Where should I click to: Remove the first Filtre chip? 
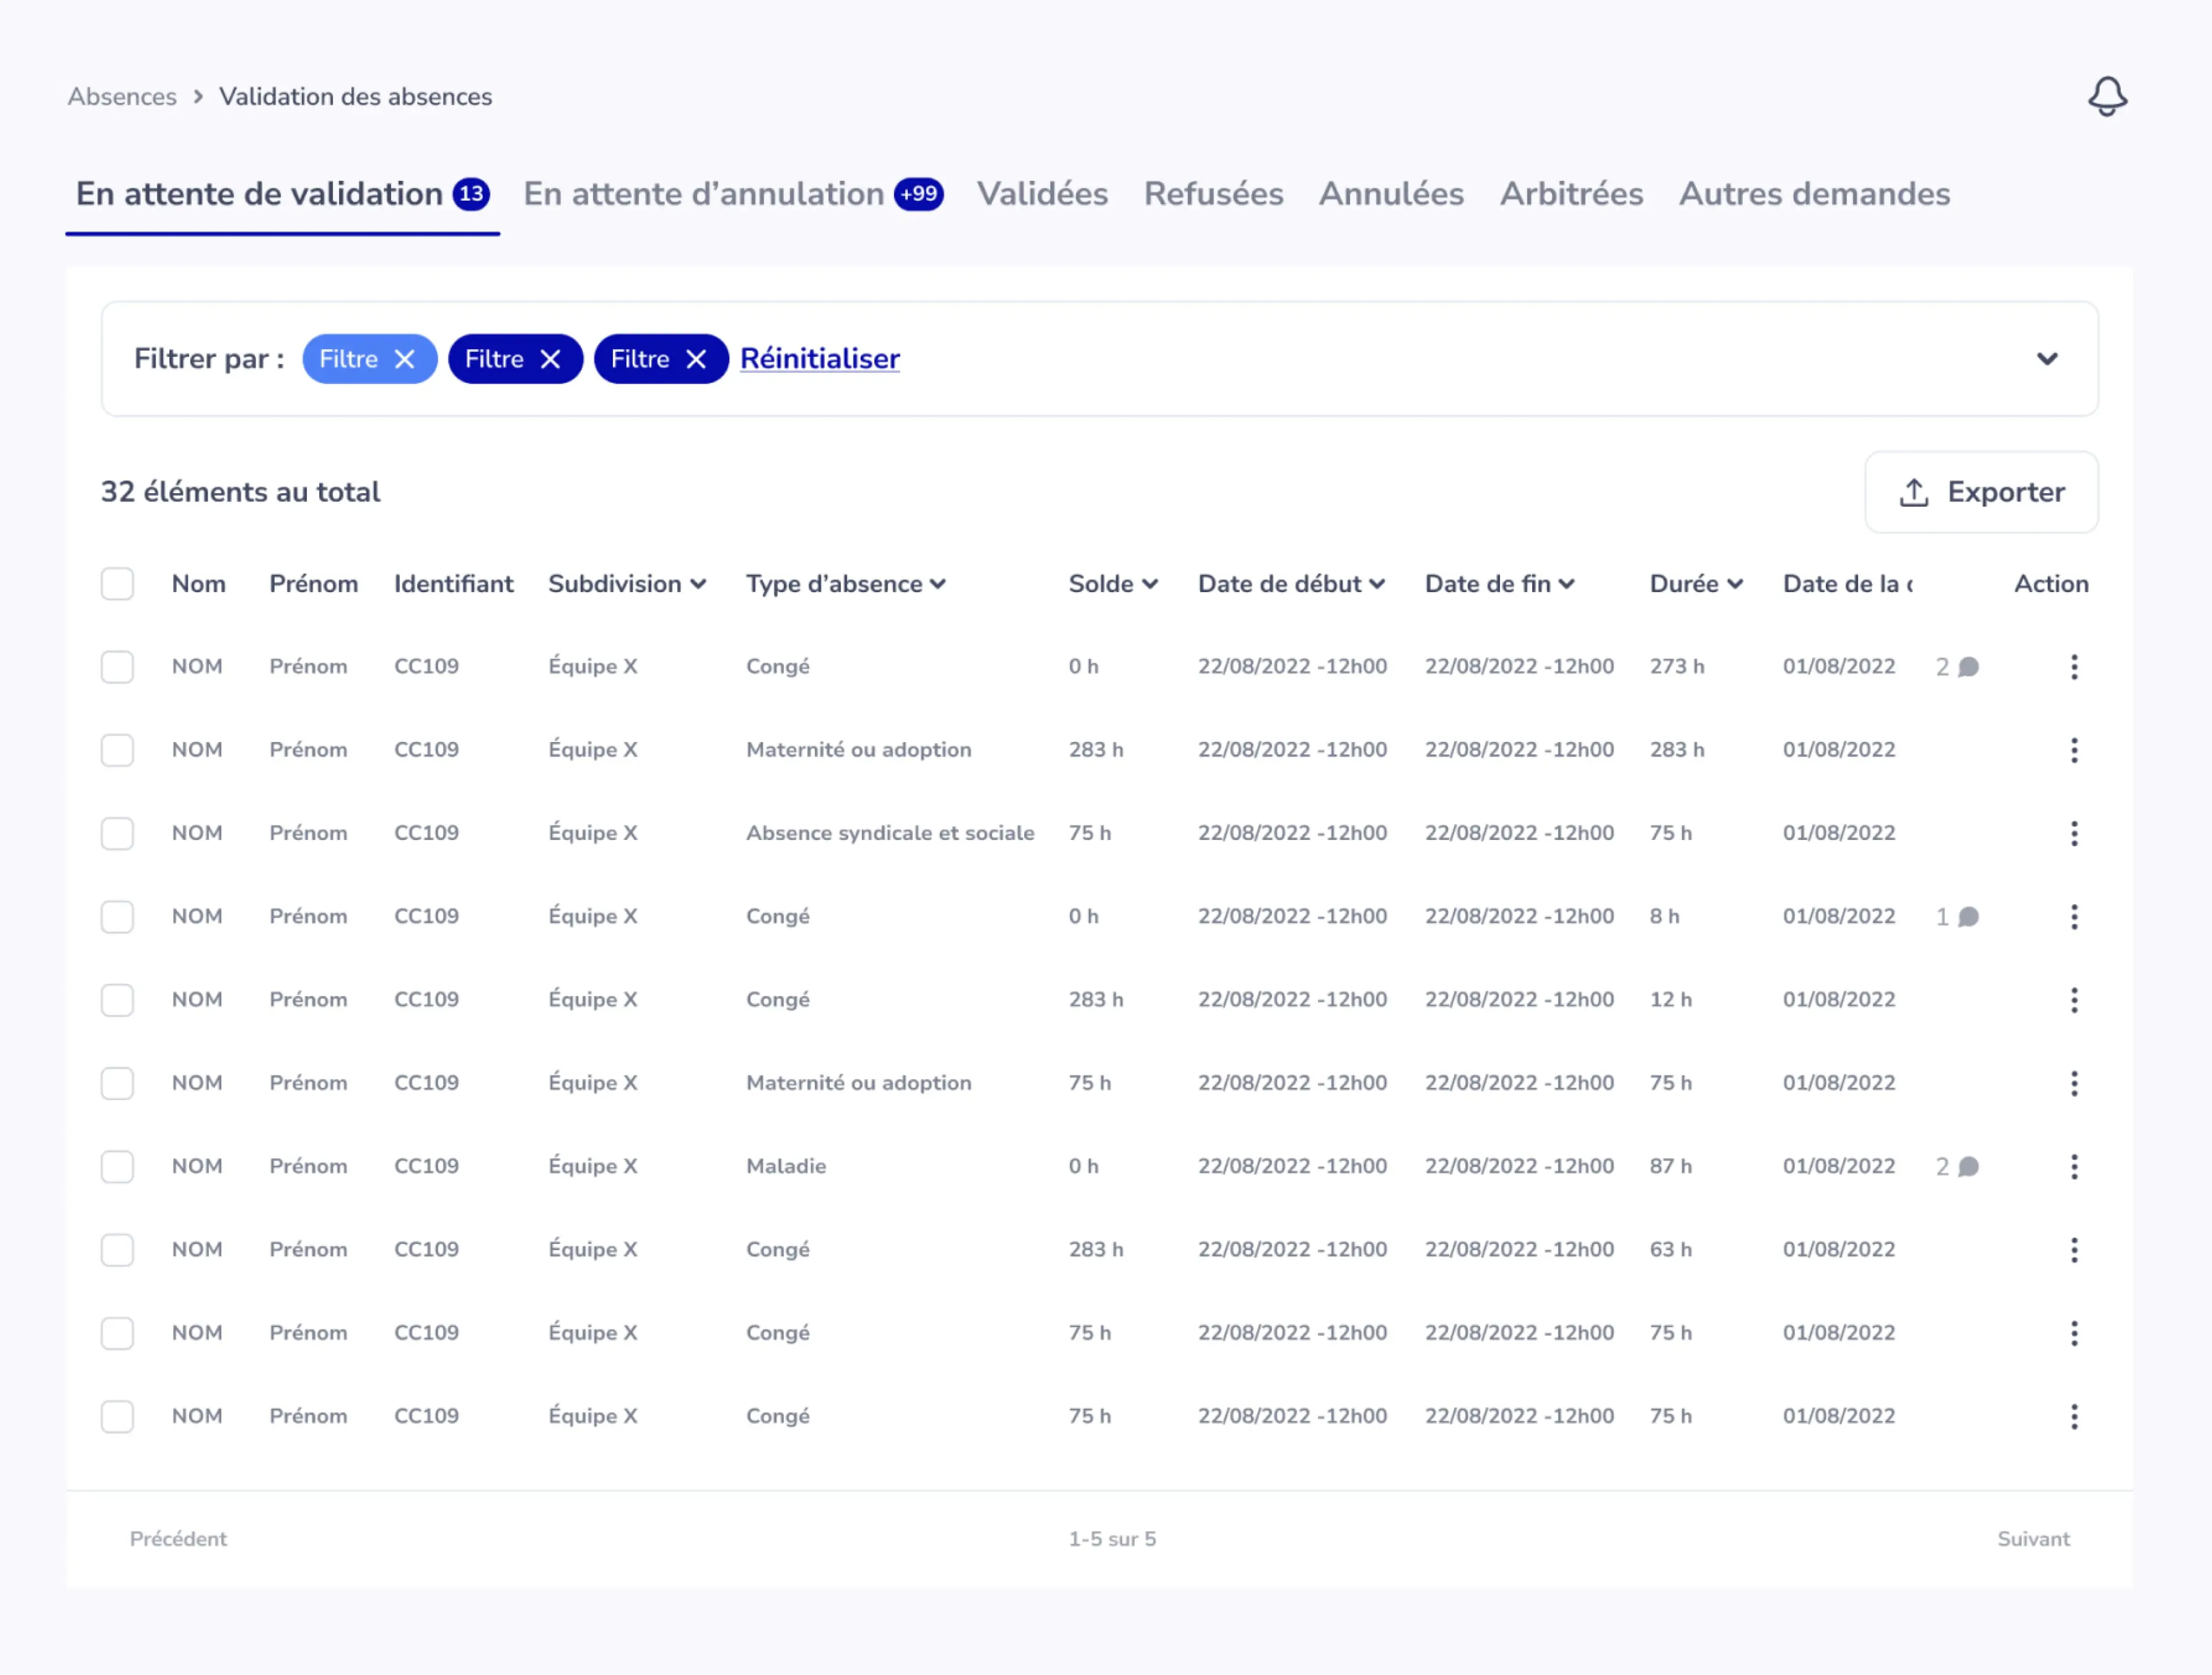point(406,359)
